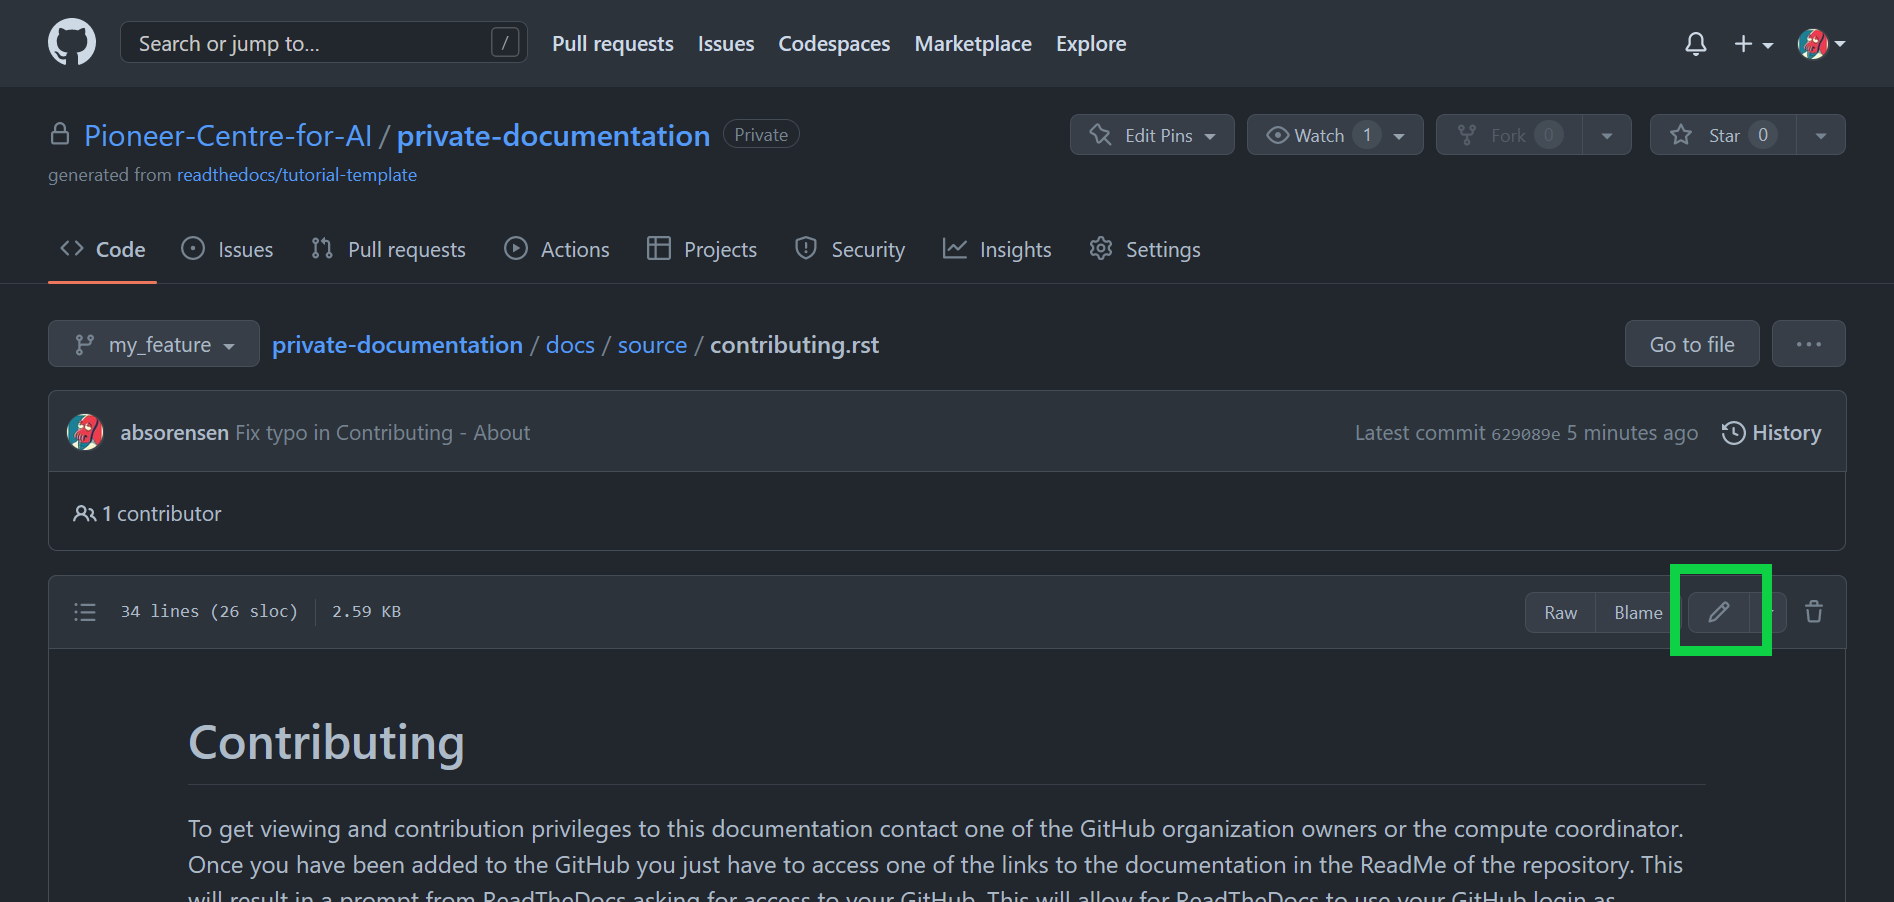Open the docs folder breadcrumb
The image size is (1894, 902).
(570, 345)
